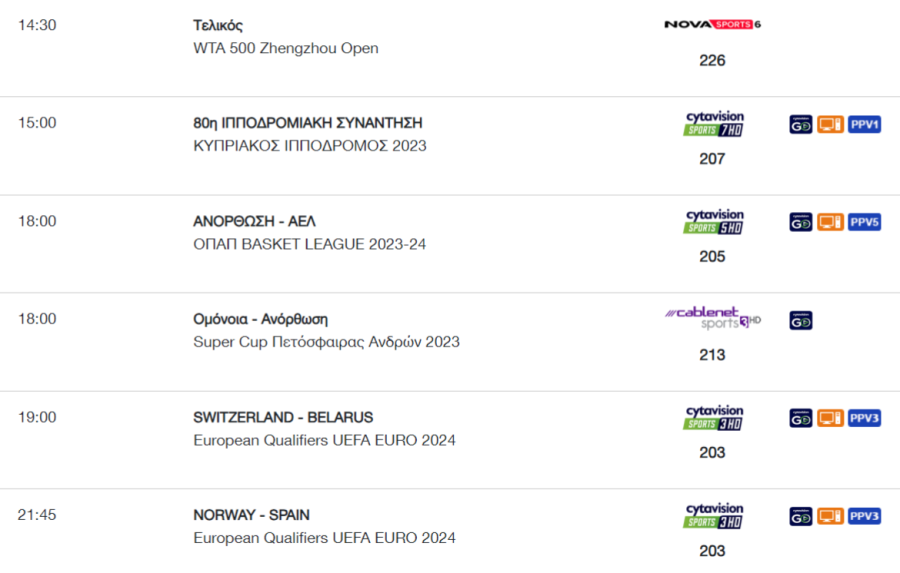Click the GO icon on NORWAY - SPAIN row
The width and height of the screenshot is (900, 573).
point(801,516)
